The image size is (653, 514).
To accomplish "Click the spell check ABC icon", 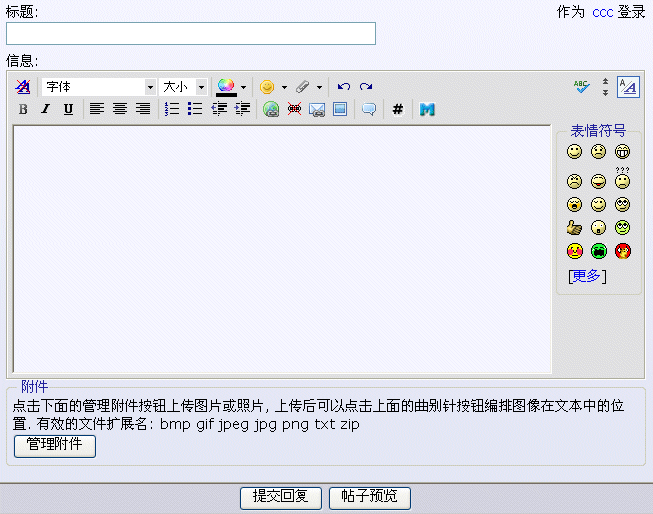I will pyautogui.click(x=582, y=87).
